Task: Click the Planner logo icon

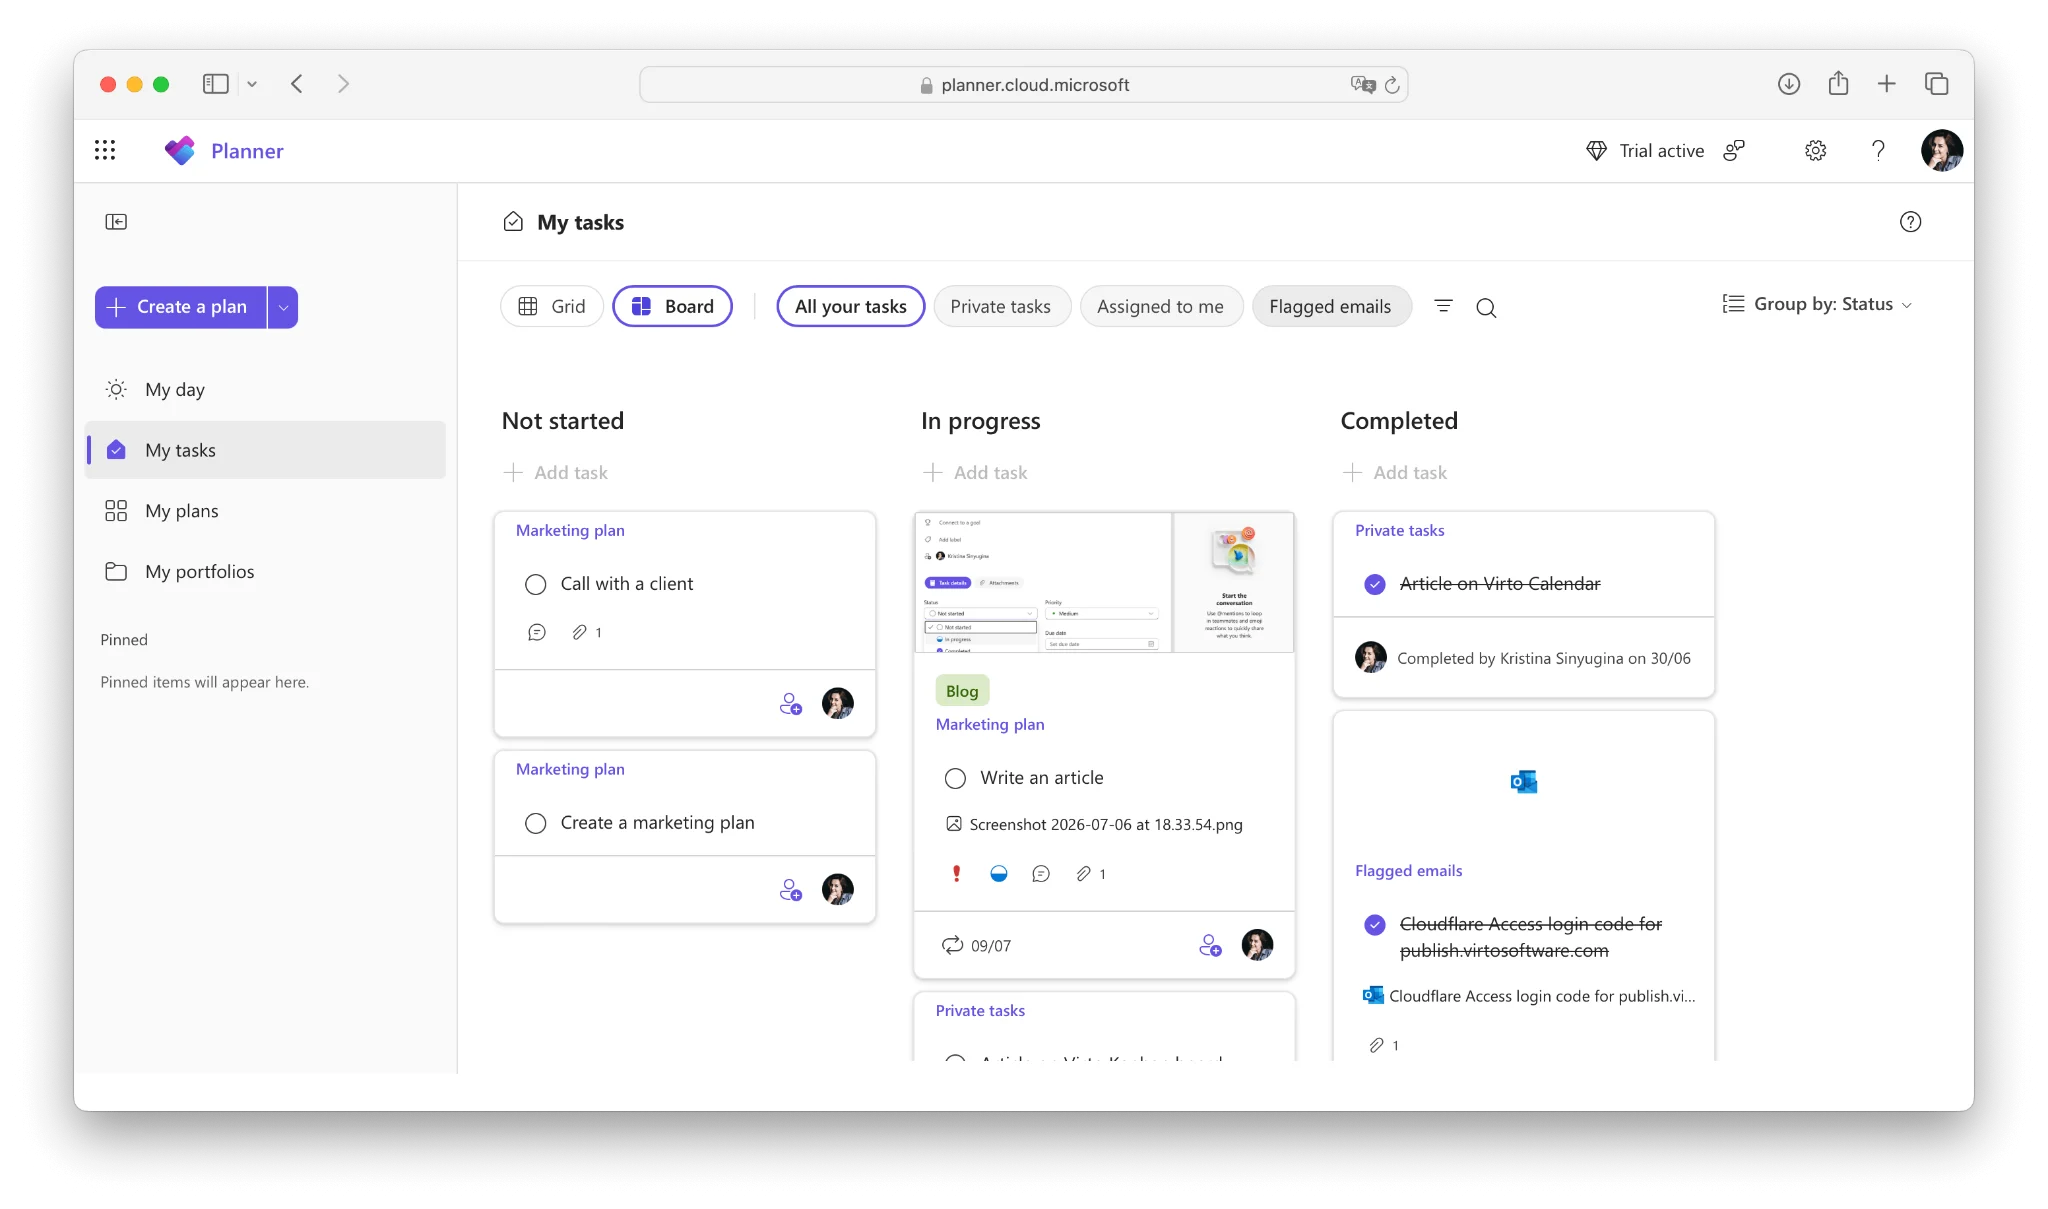Action: pyautogui.click(x=180, y=150)
